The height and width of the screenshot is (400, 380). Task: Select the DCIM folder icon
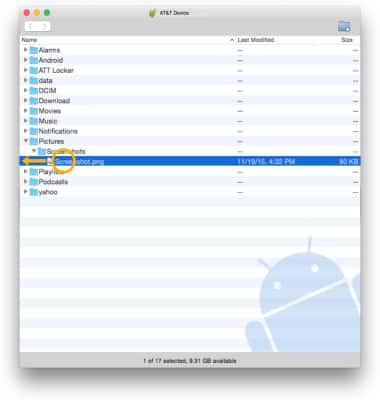click(x=34, y=91)
